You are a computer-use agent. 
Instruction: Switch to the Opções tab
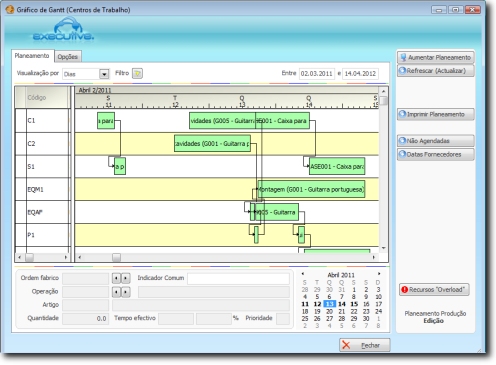tap(68, 57)
